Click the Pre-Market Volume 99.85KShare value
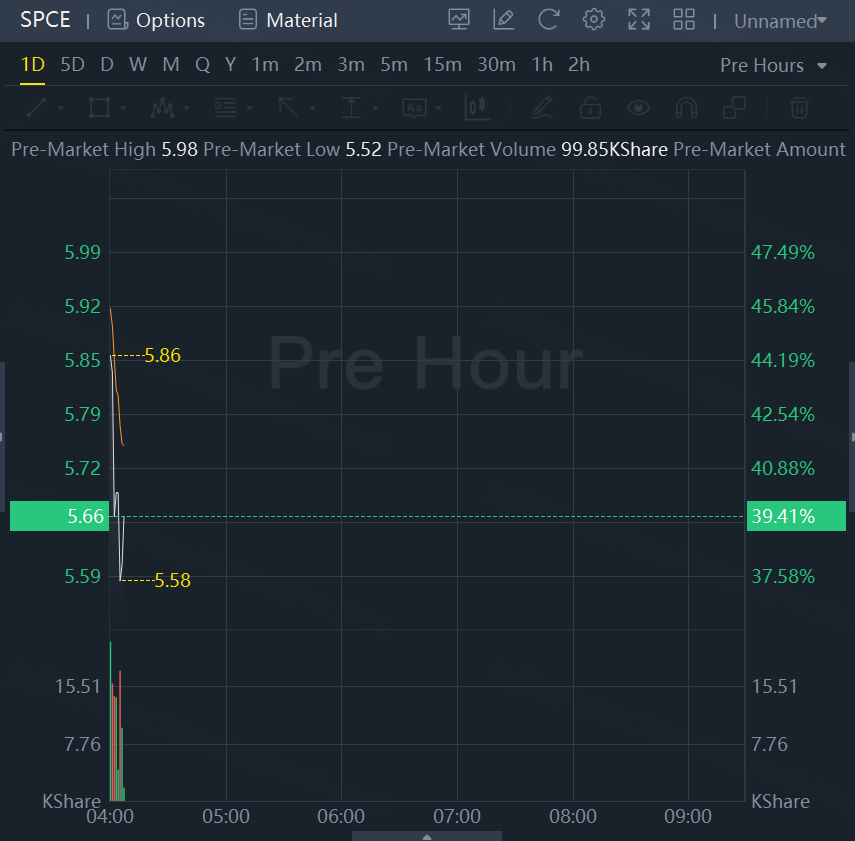 pyautogui.click(x=615, y=149)
